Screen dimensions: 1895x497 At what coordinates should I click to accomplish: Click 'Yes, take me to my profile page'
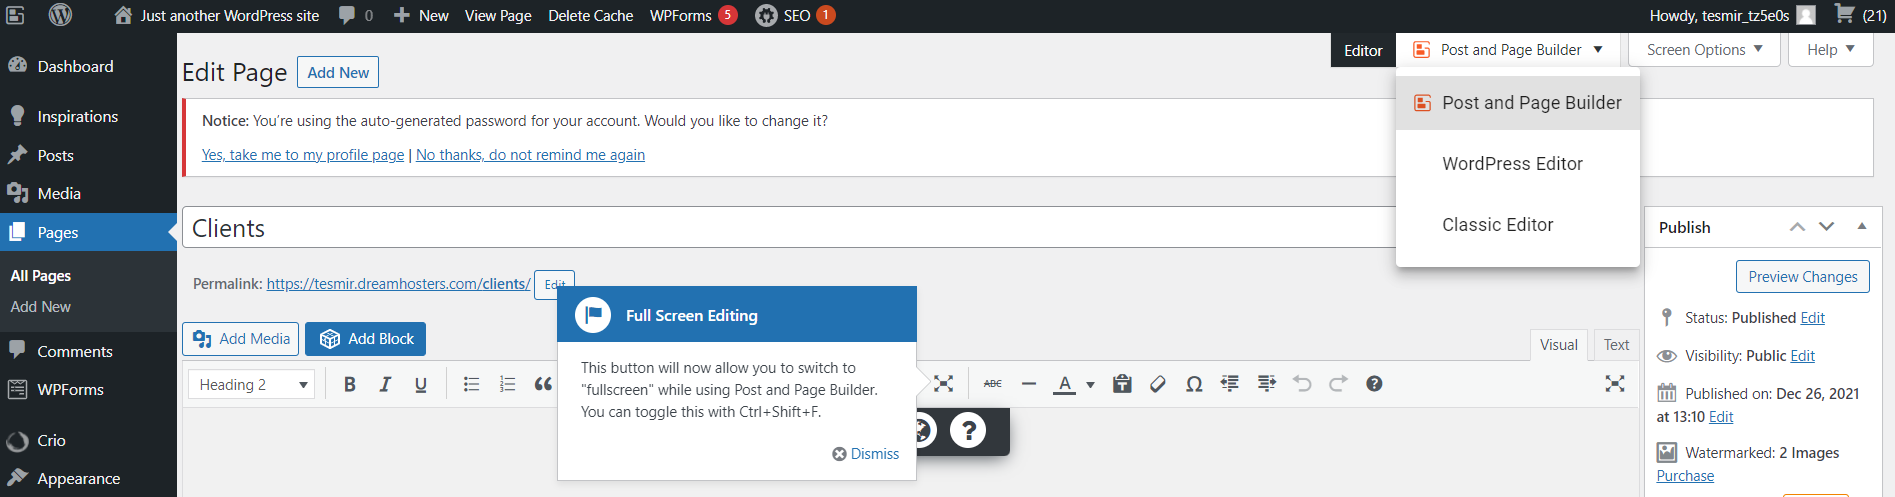pos(303,155)
